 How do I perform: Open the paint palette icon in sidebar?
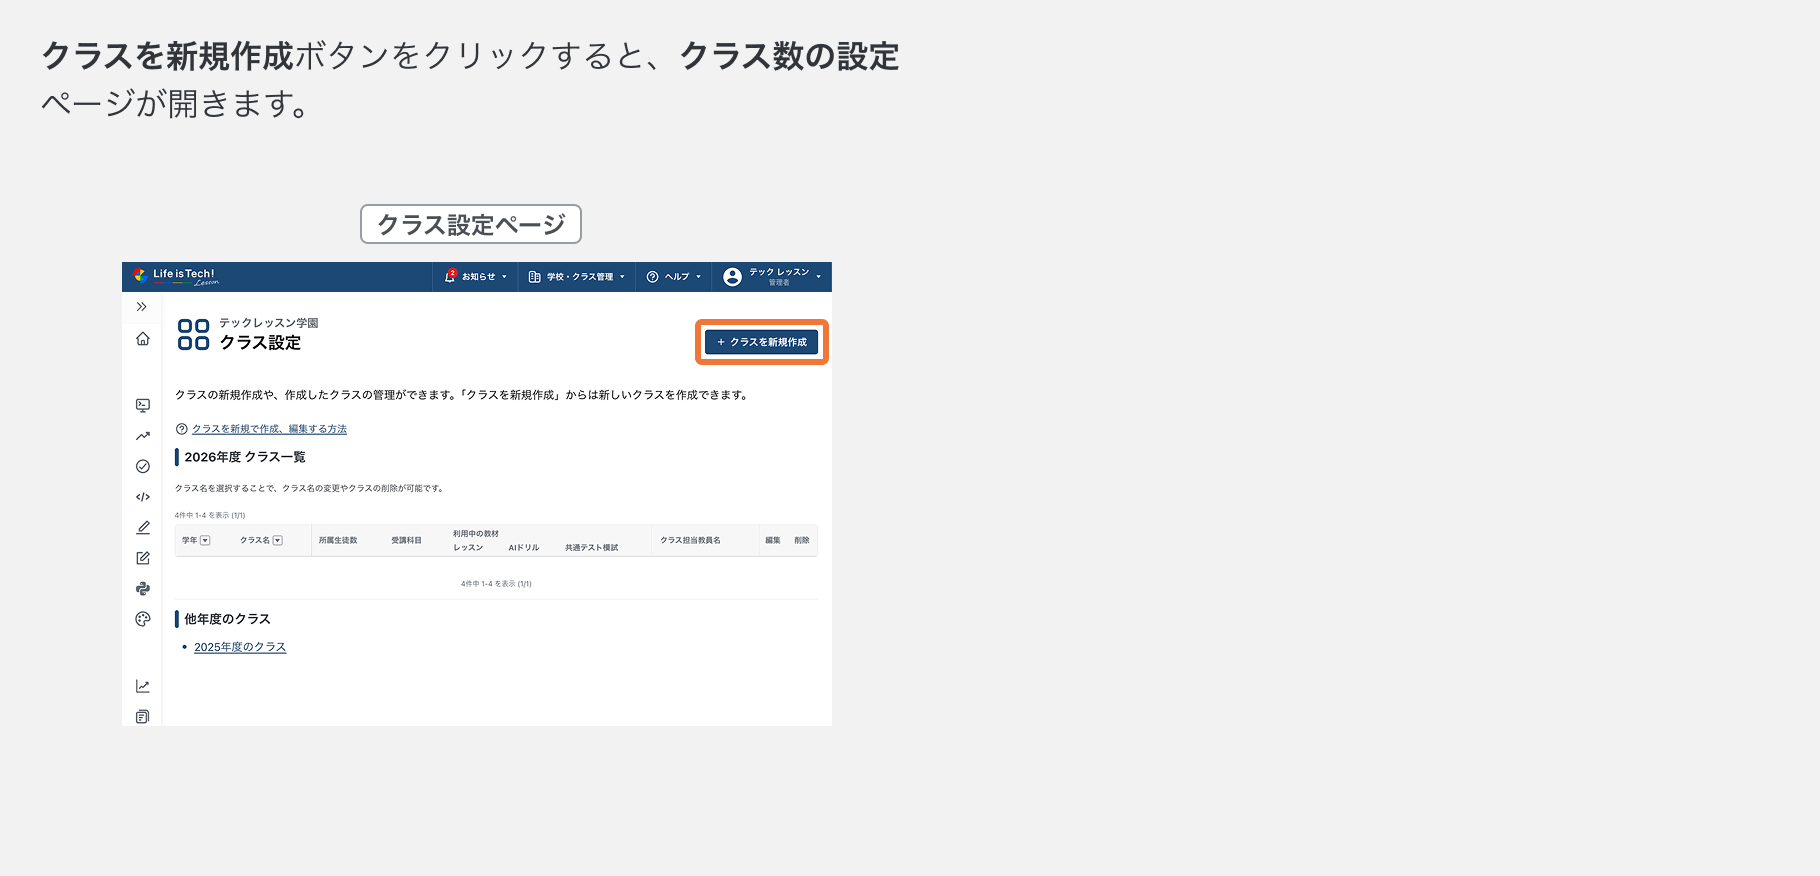pyautogui.click(x=143, y=619)
